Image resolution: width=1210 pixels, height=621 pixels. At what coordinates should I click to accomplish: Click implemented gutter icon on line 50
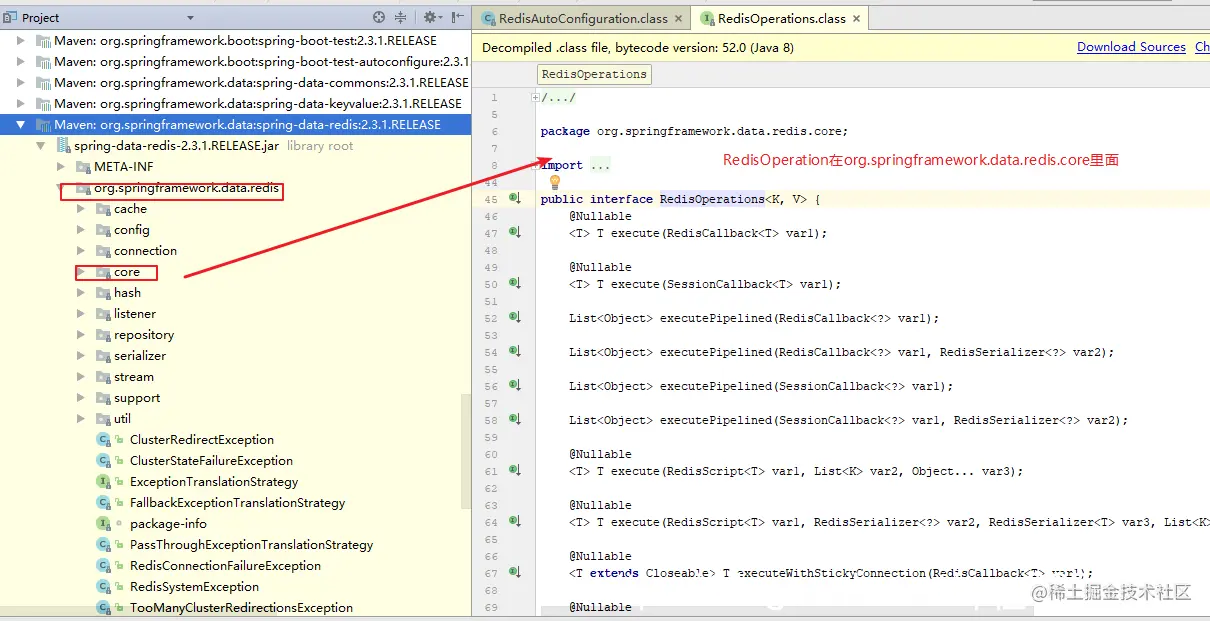tap(515, 283)
